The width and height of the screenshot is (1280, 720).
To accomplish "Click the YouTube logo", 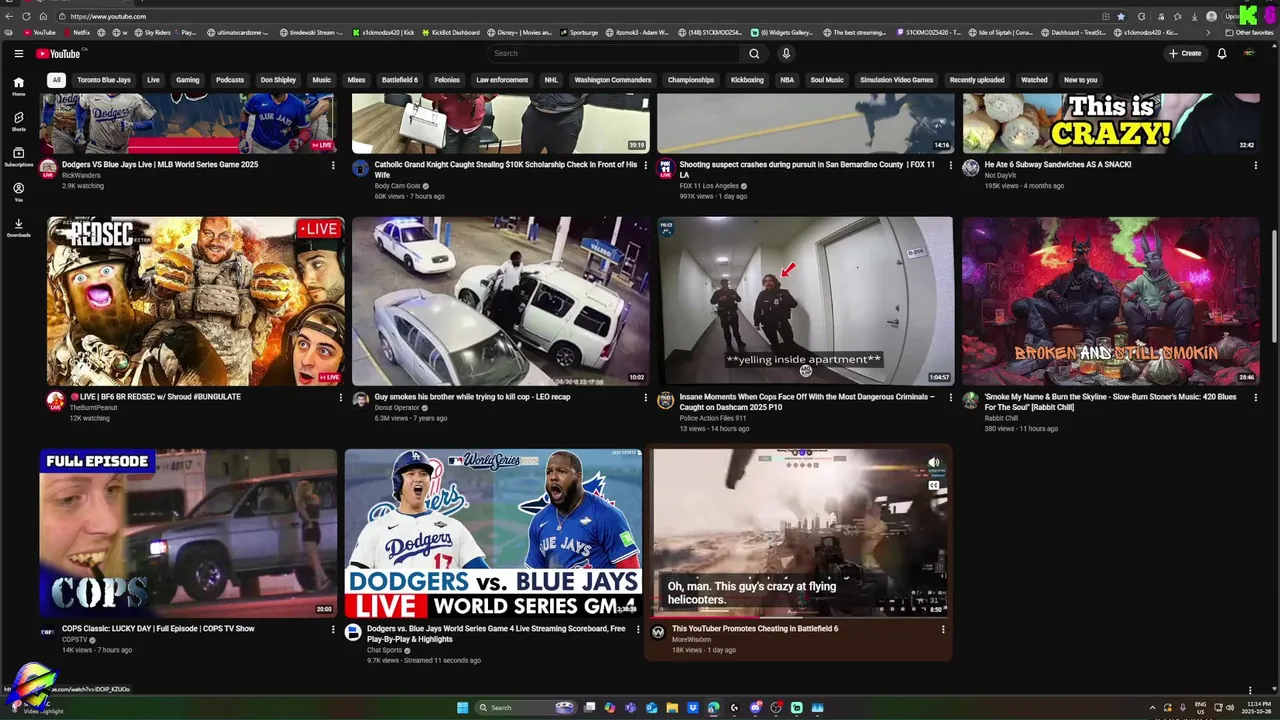I will coord(58,53).
